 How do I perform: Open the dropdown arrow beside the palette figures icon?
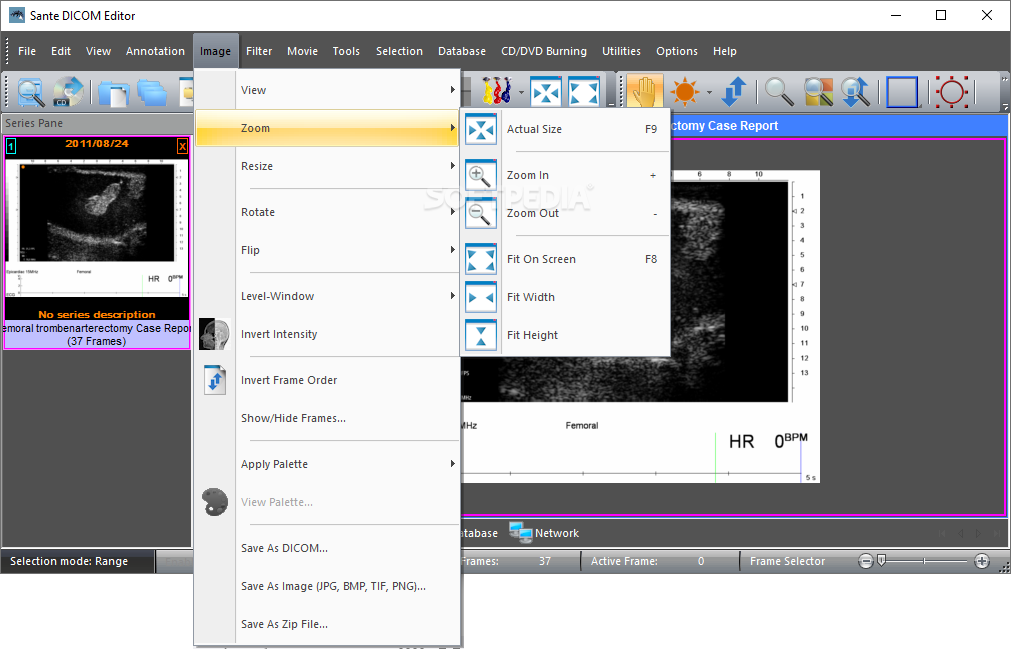pos(521,92)
